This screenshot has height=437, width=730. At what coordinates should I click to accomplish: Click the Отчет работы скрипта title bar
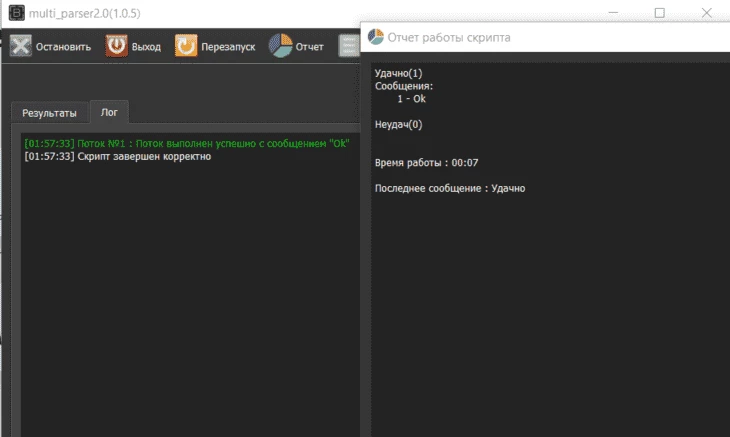545,37
